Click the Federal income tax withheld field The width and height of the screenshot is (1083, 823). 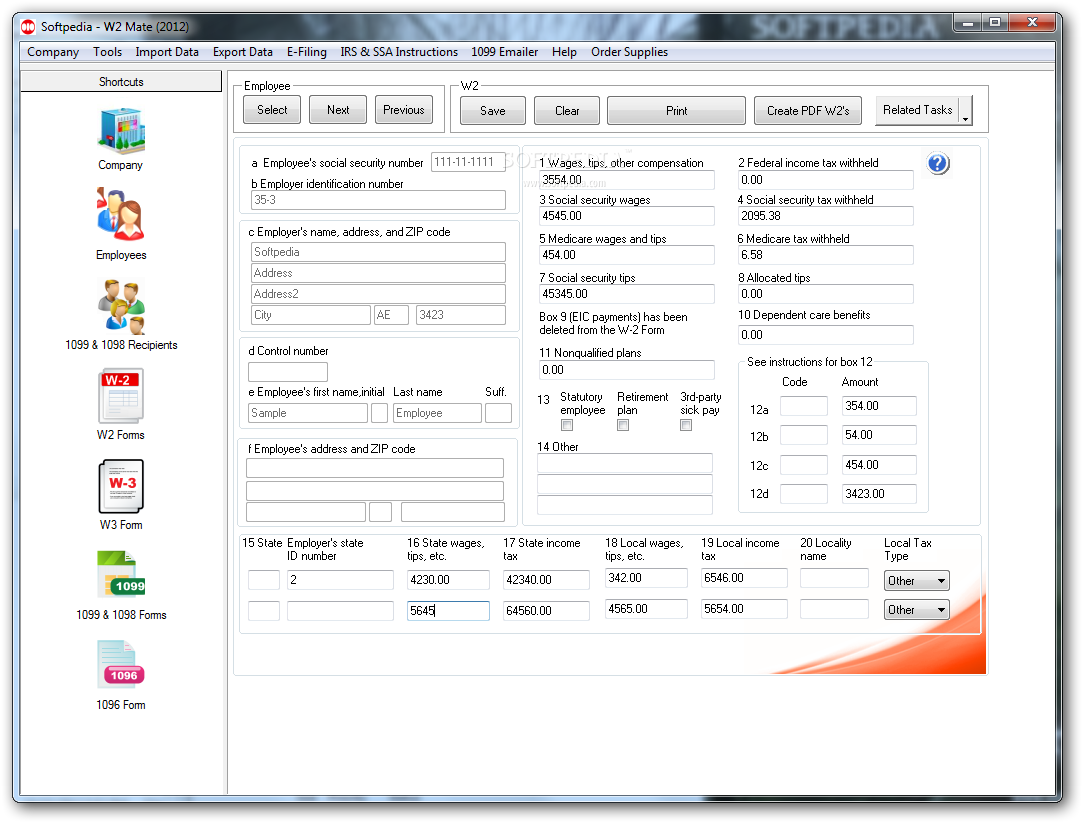pyautogui.click(x=825, y=180)
